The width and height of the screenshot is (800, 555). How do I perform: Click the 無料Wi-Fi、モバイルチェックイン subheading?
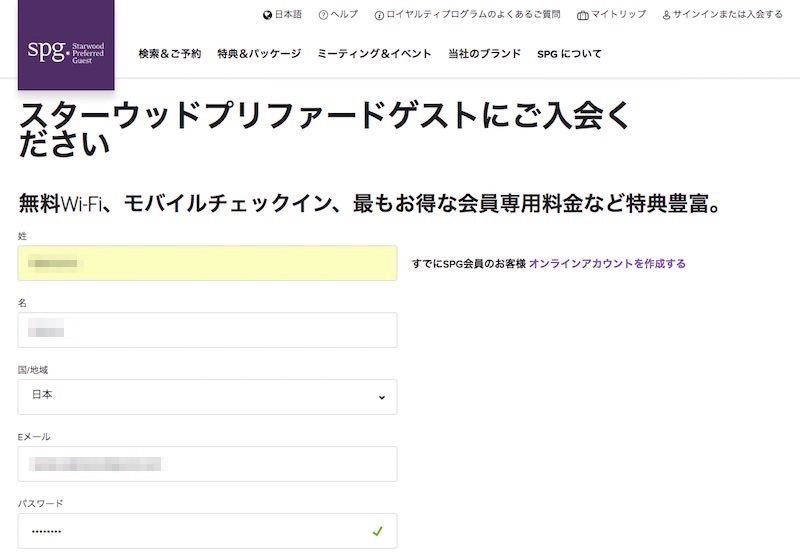point(370,204)
